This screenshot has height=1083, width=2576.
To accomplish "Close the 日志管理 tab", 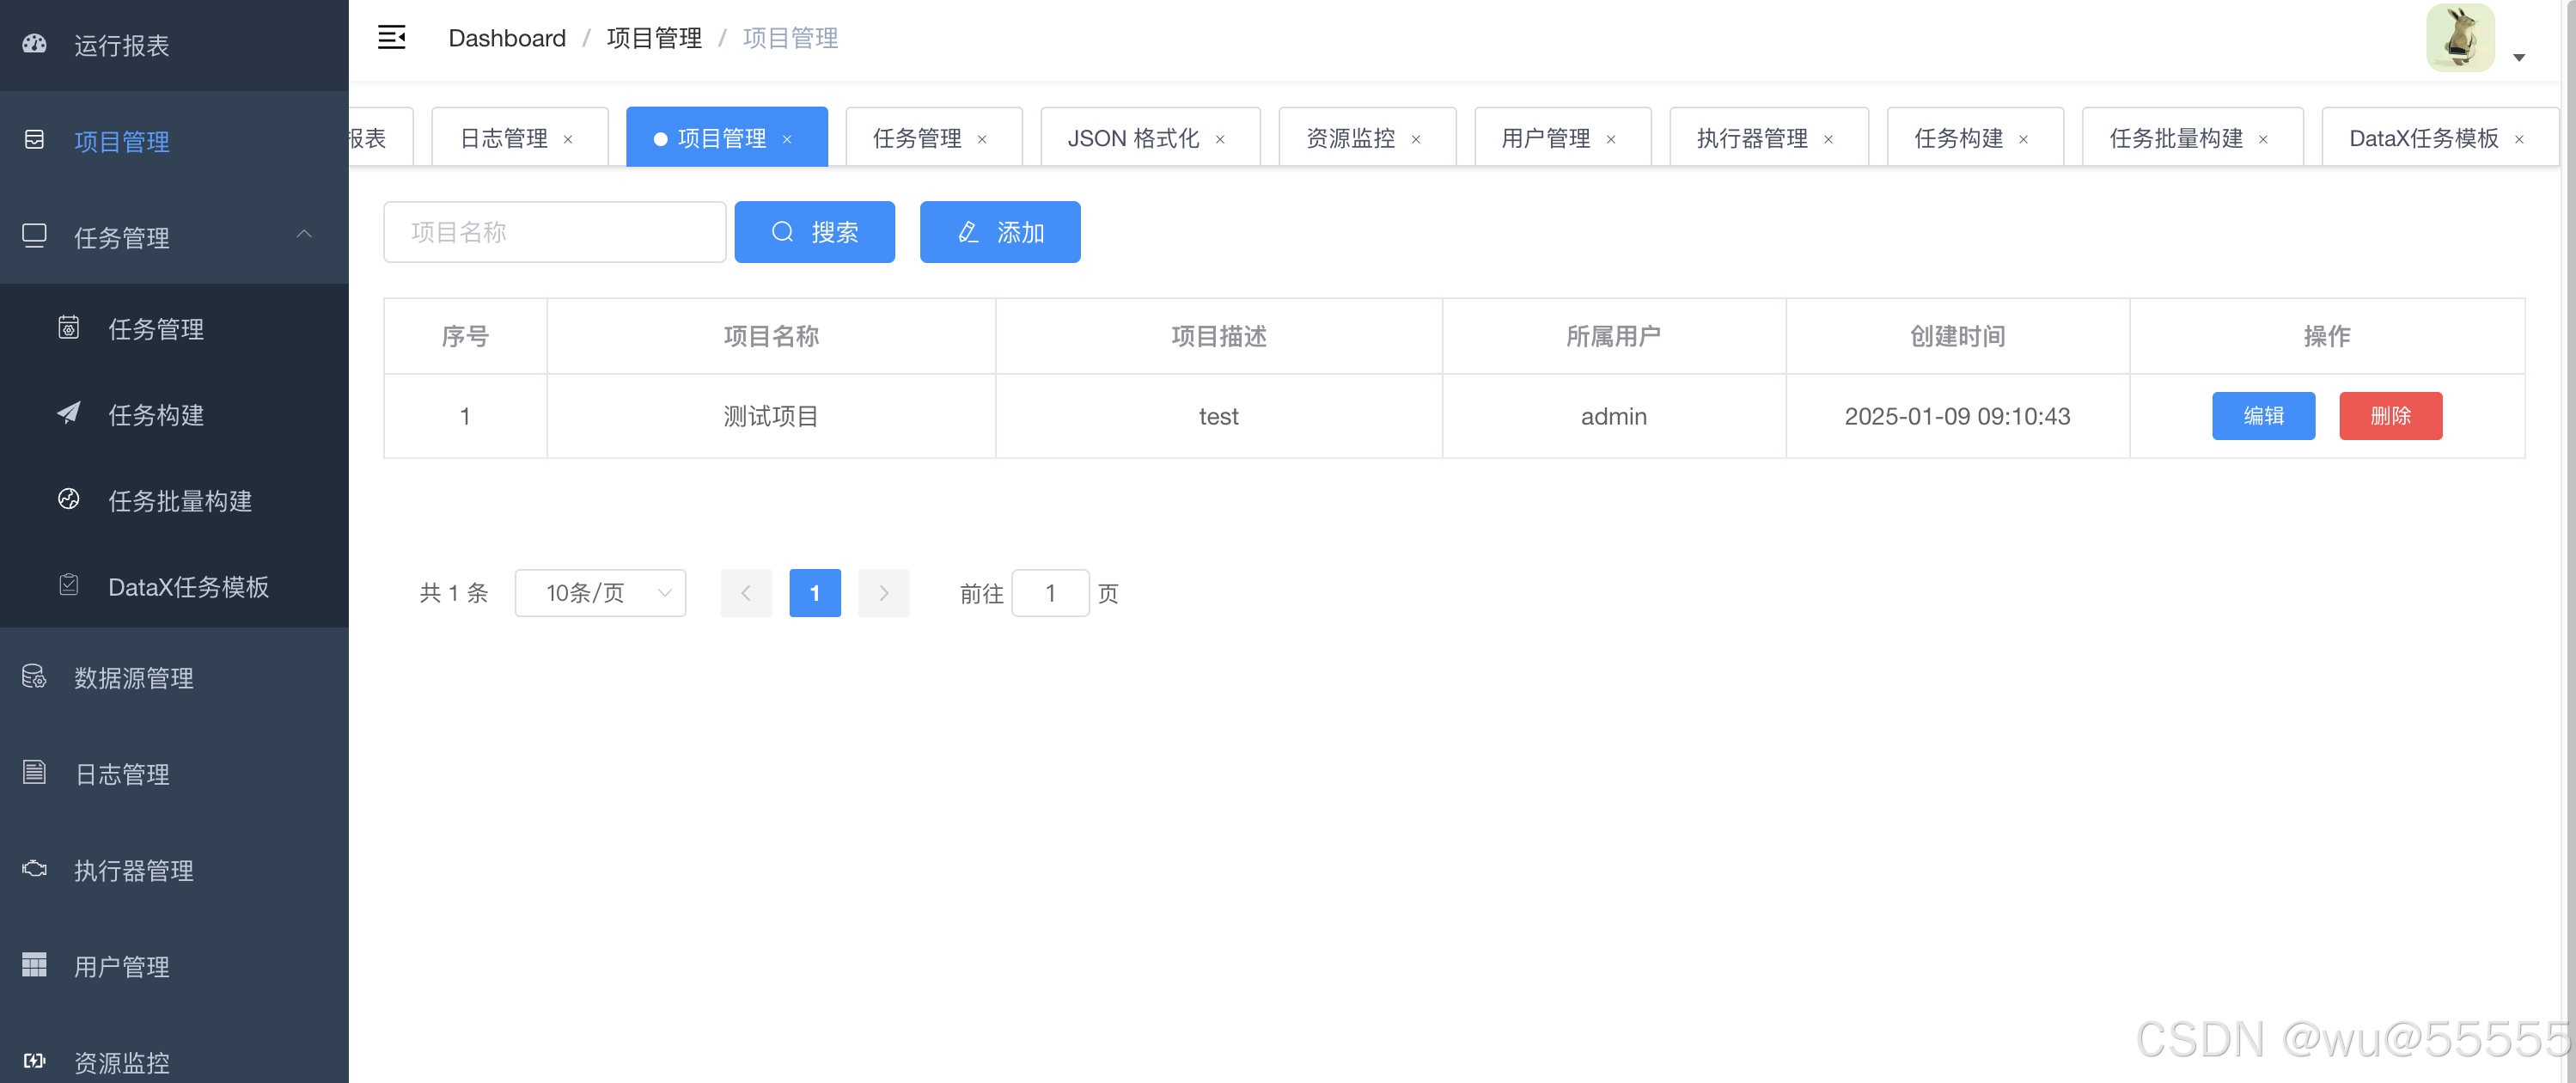I will [568, 139].
